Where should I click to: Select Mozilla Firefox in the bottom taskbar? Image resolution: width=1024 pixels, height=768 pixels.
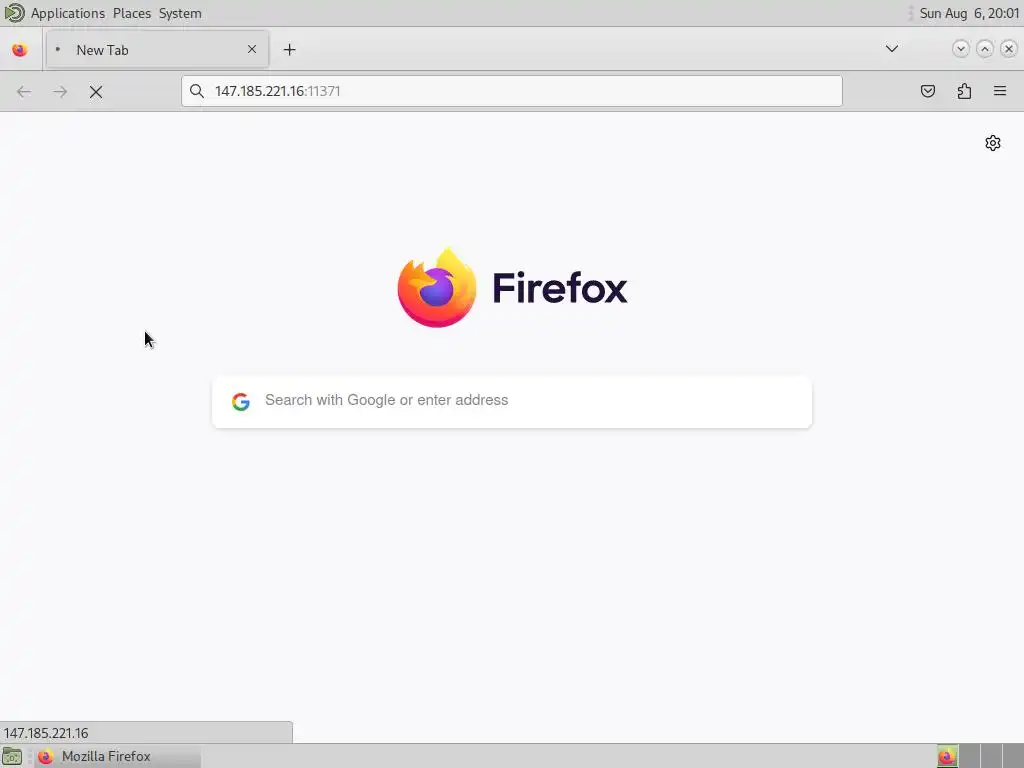pos(118,756)
